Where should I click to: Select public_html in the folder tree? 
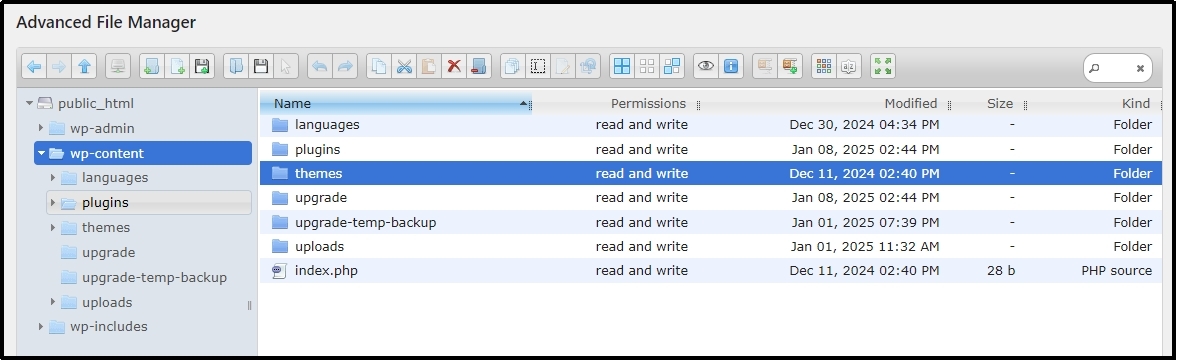[x=96, y=104]
